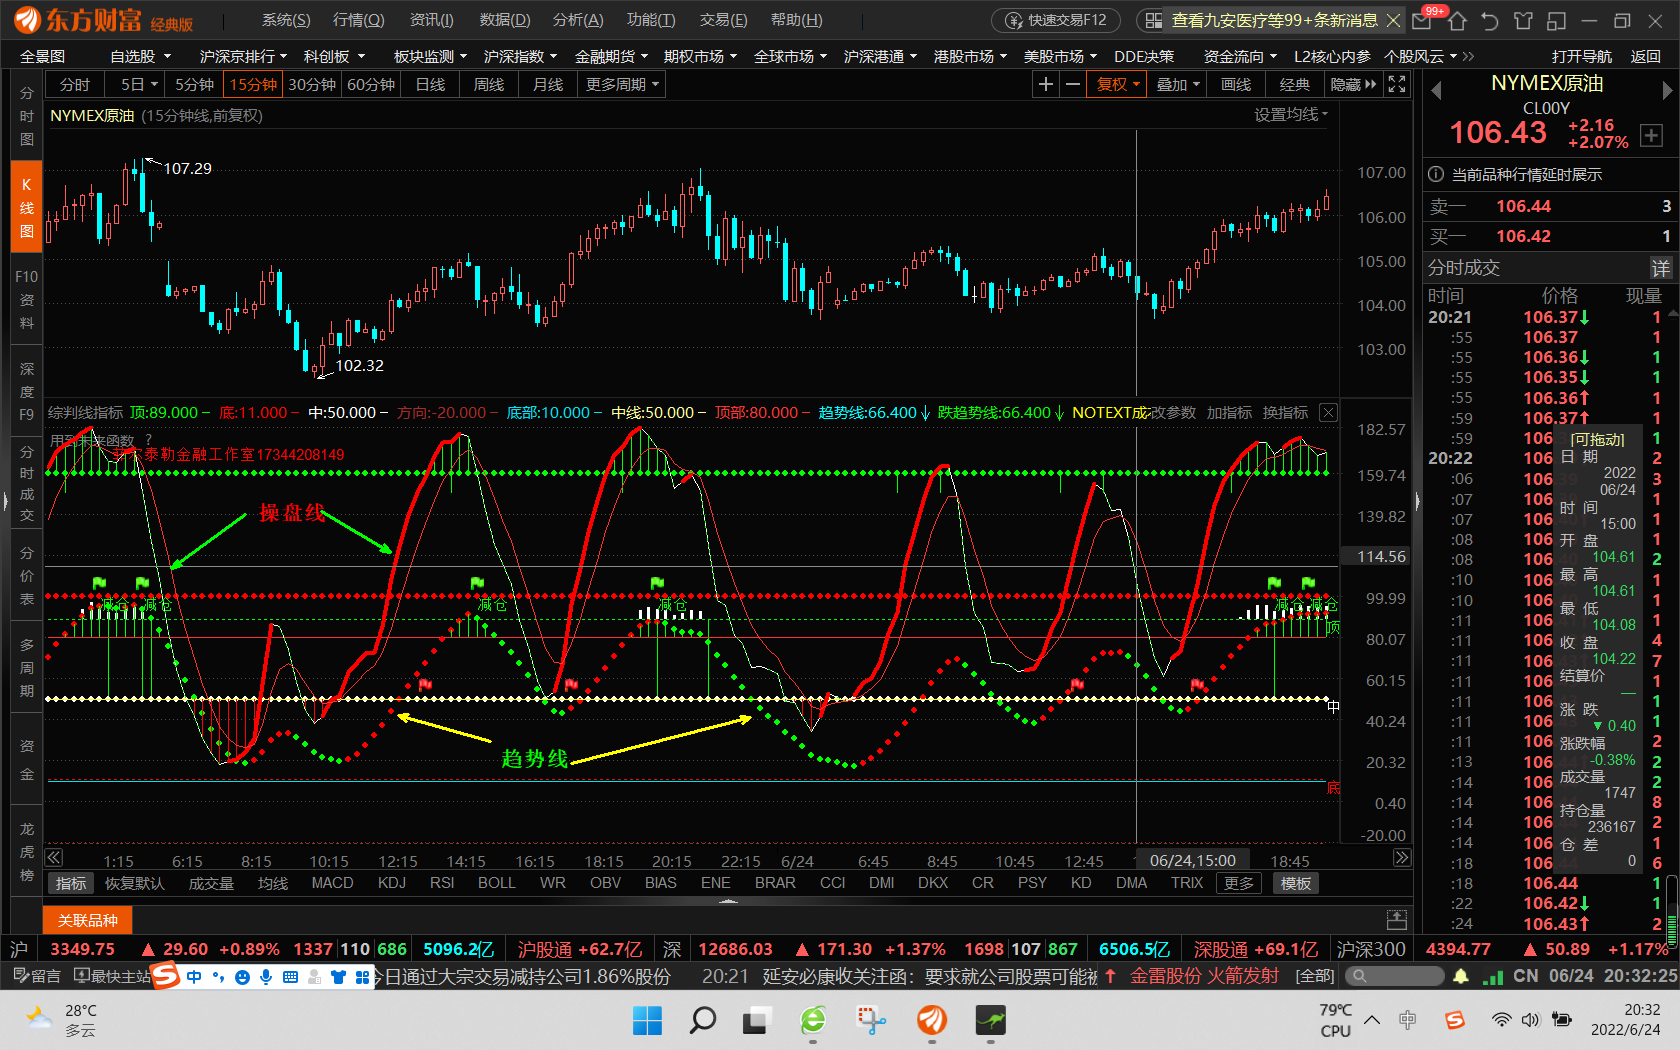Jump timeline to latest with double-right arrows
Image resolution: width=1680 pixels, height=1050 pixels.
coord(1402,857)
